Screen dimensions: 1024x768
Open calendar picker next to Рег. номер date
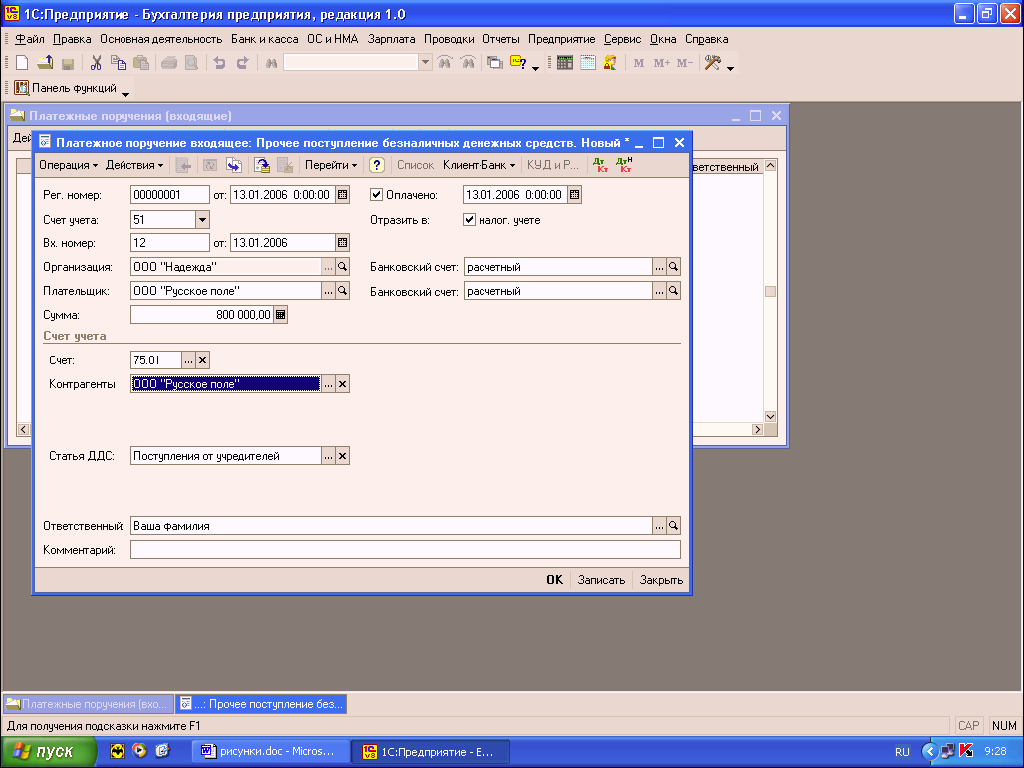click(x=342, y=195)
